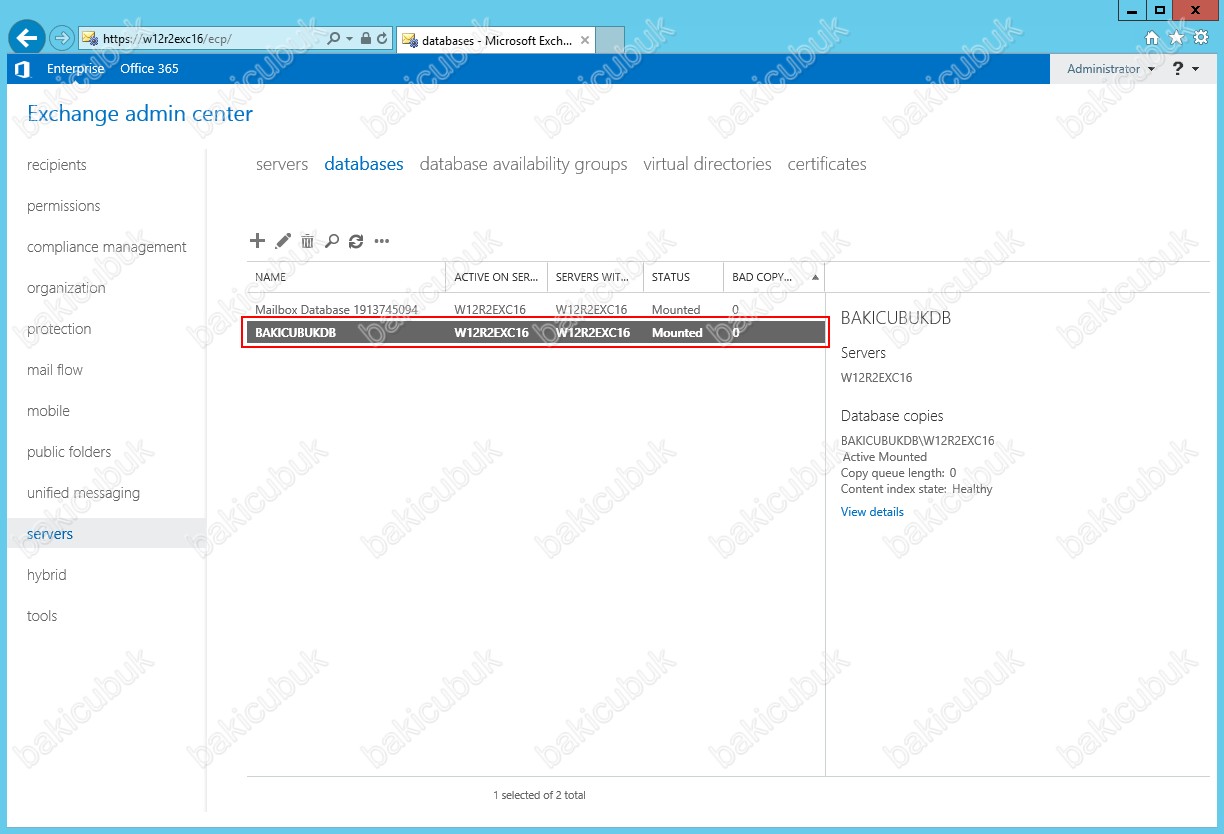Sort by BAD COPY column arrow

[x=815, y=277]
